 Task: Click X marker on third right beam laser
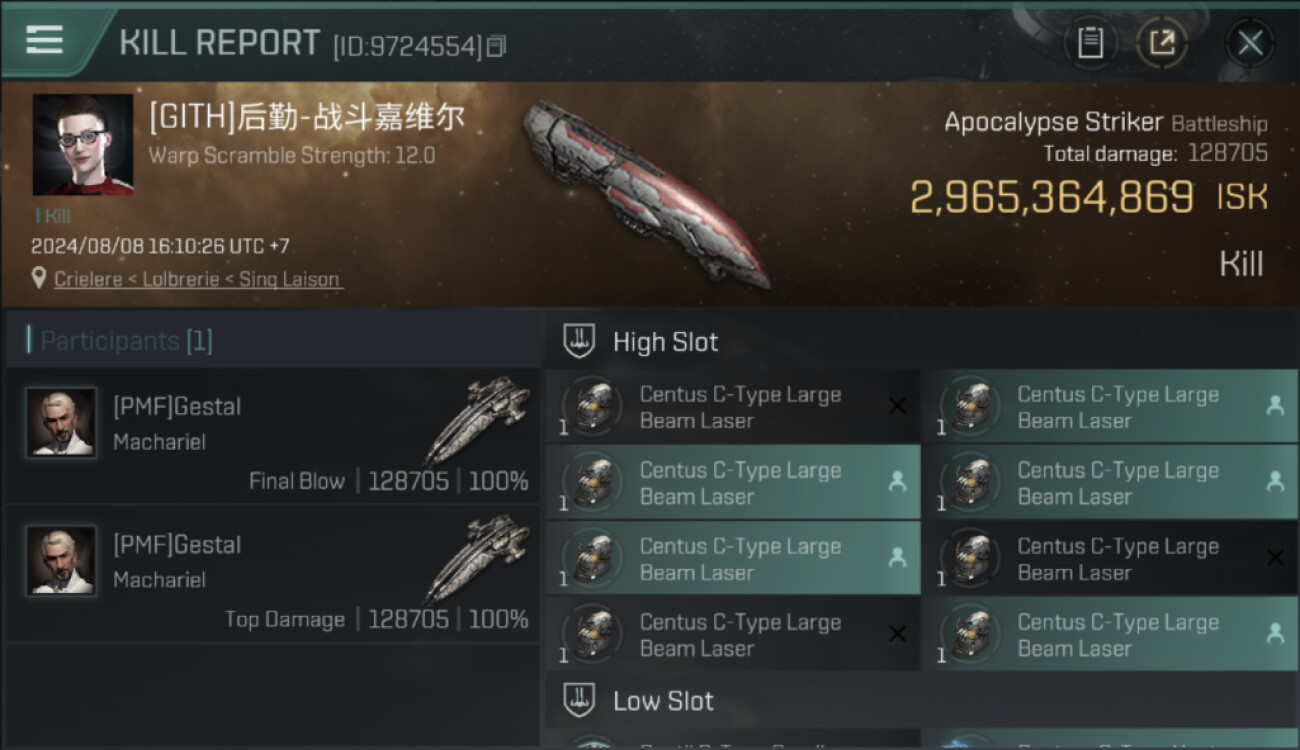[1275, 558]
